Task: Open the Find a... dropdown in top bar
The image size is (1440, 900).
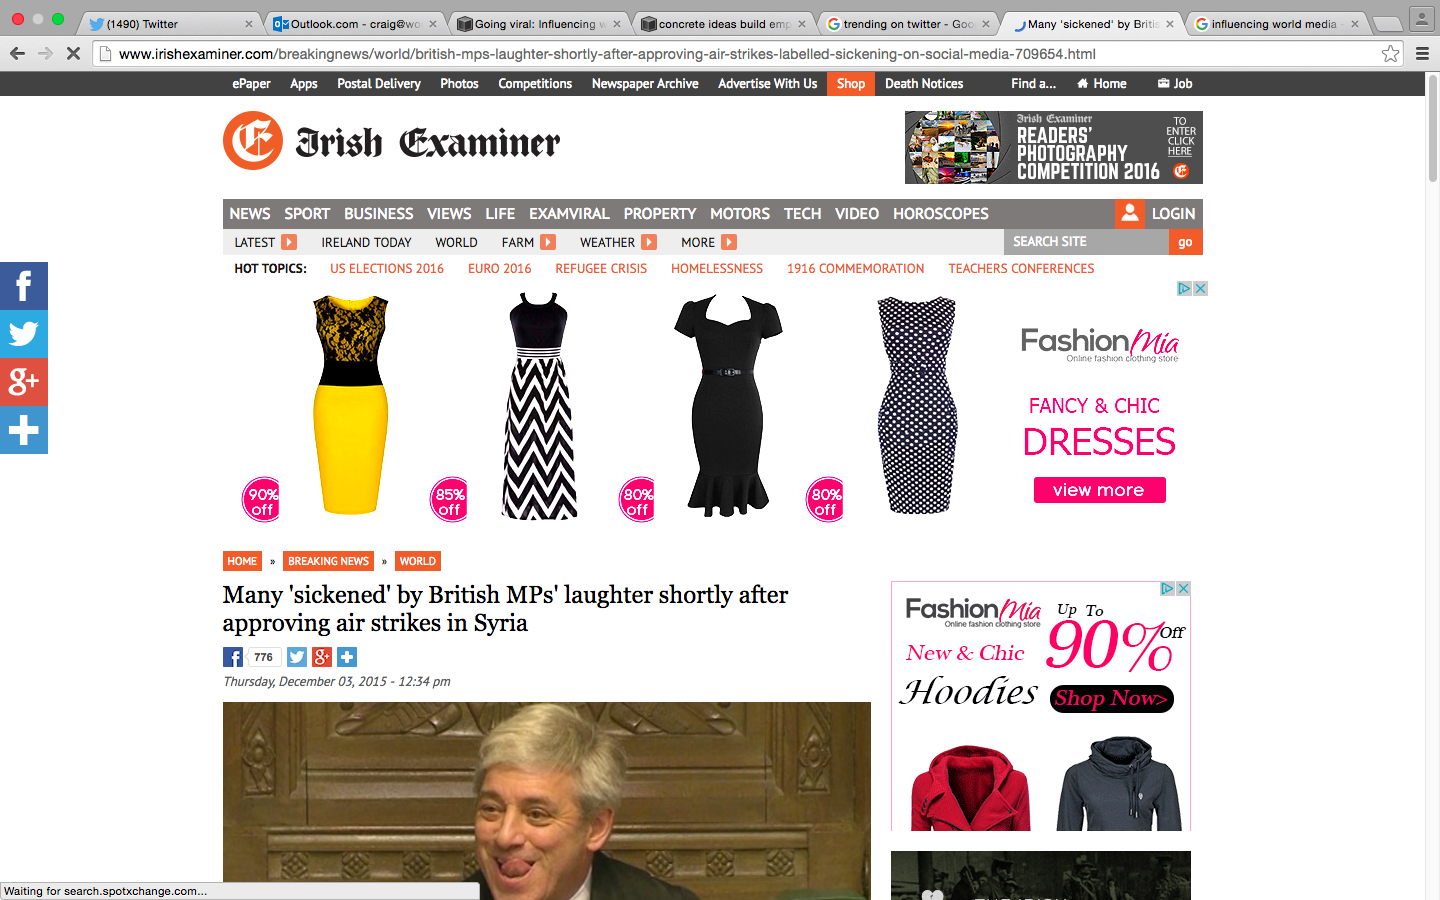Action: 1033,84
